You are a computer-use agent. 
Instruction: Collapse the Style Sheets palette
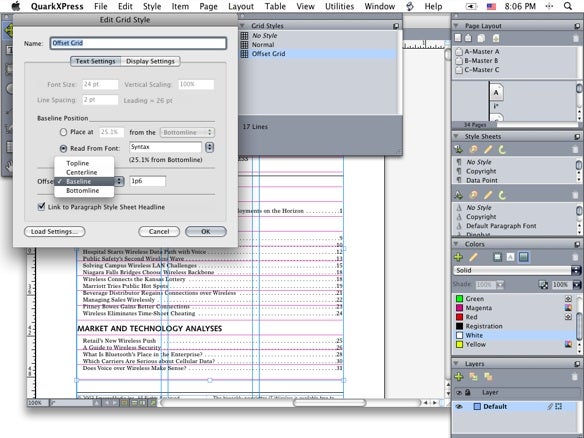coord(456,136)
